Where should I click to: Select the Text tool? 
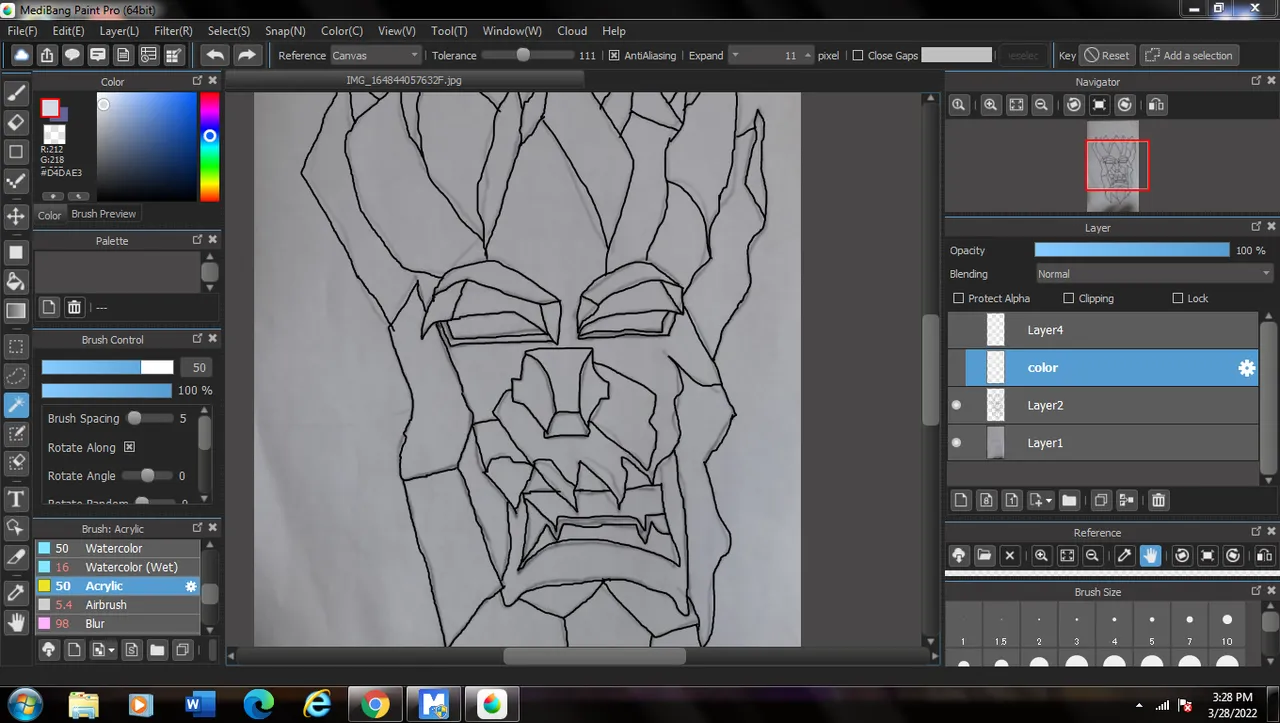point(16,498)
